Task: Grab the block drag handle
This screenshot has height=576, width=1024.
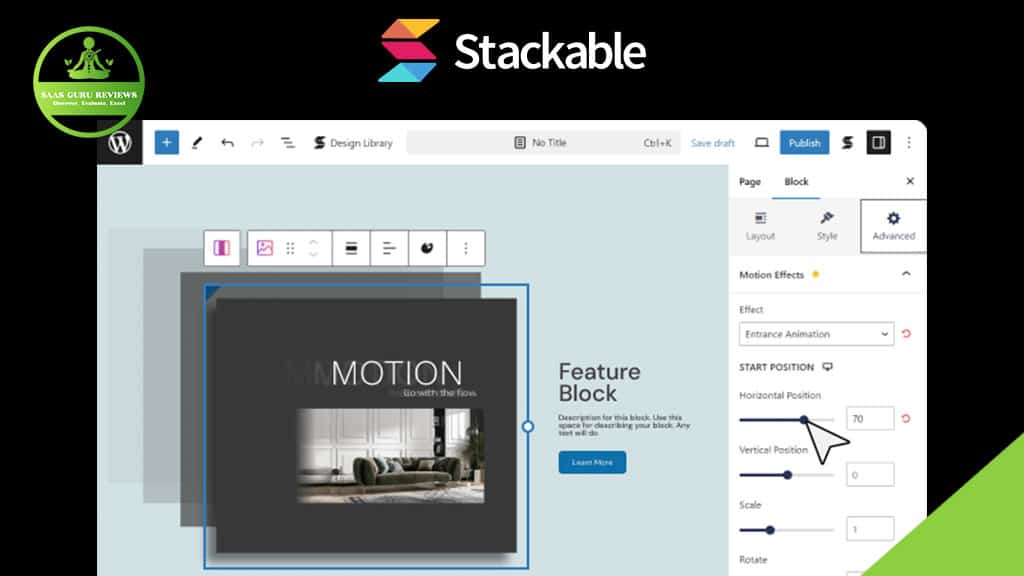Action: (x=290, y=248)
